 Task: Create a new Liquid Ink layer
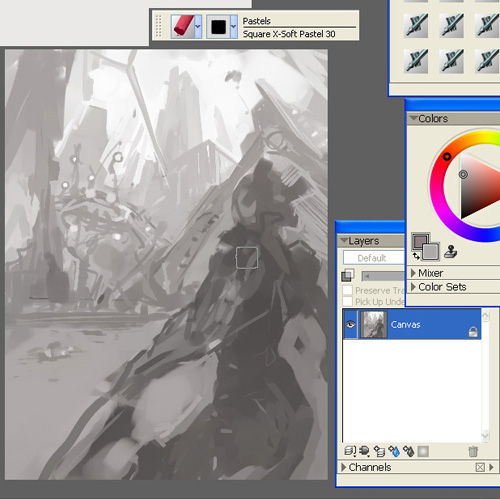(408, 451)
